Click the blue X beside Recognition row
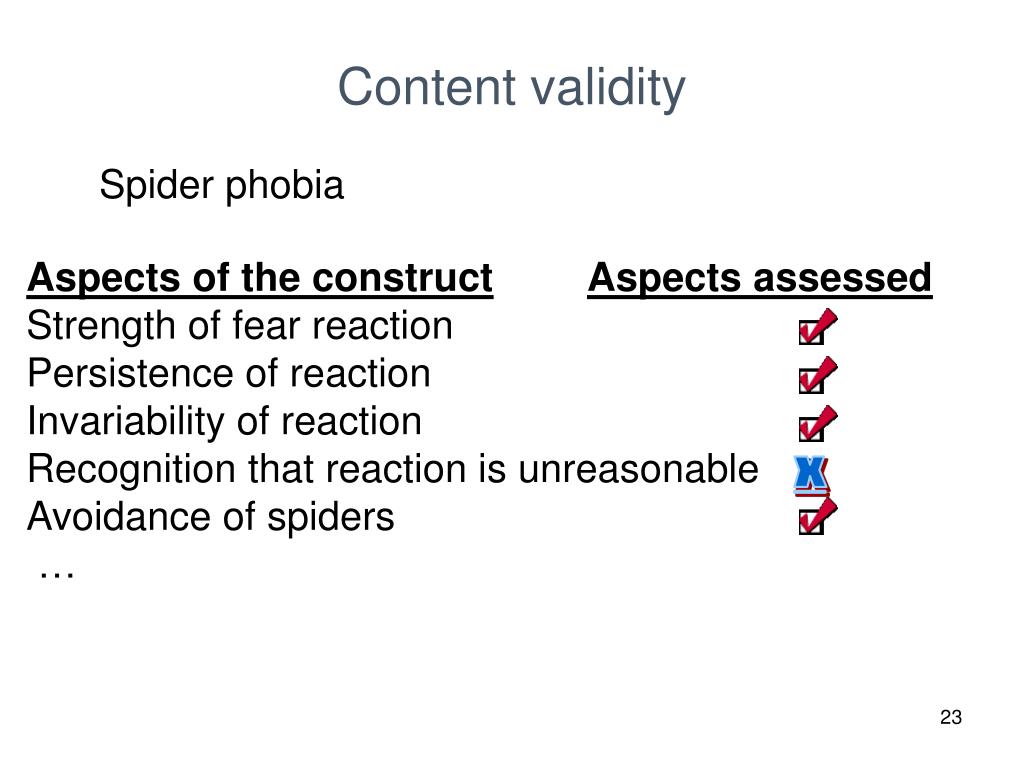 point(811,475)
